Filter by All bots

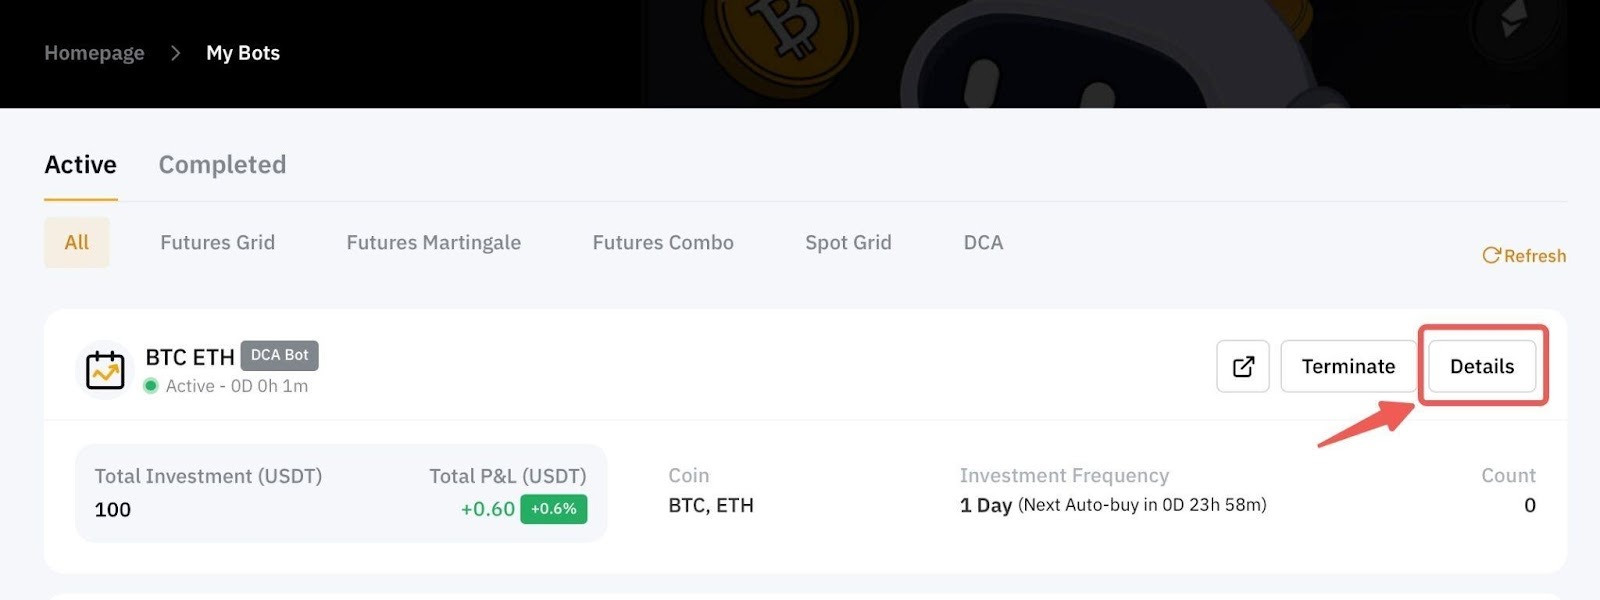[x=77, y=243]
